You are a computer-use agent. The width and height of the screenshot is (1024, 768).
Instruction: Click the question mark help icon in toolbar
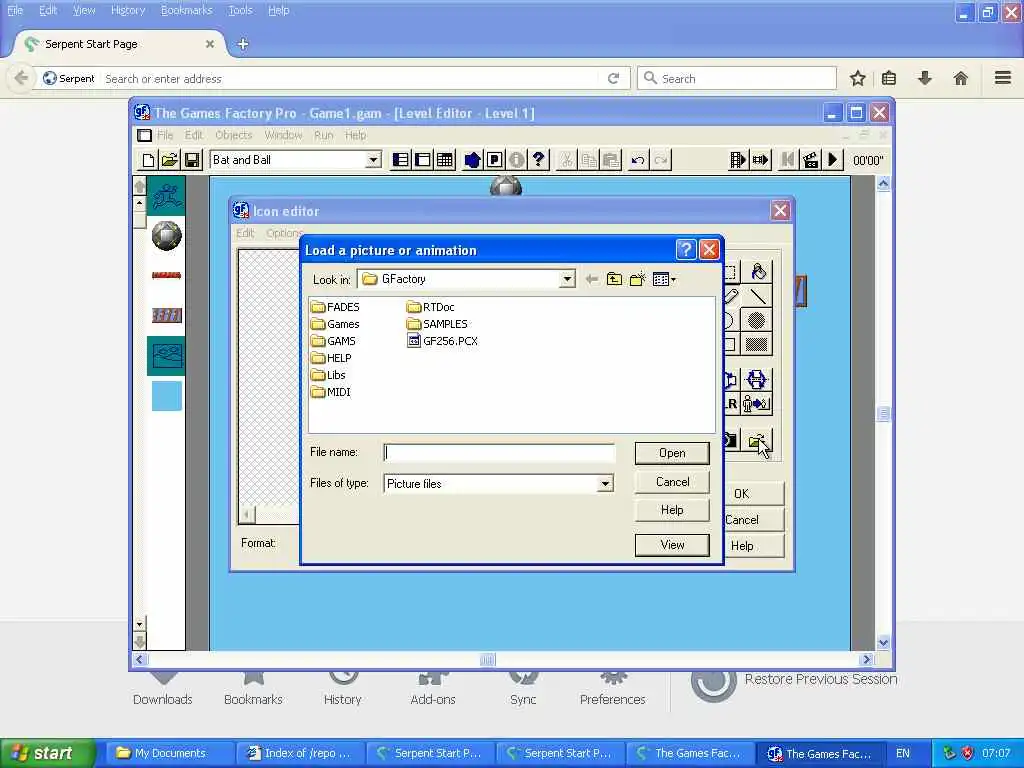(x=539, y=160)
